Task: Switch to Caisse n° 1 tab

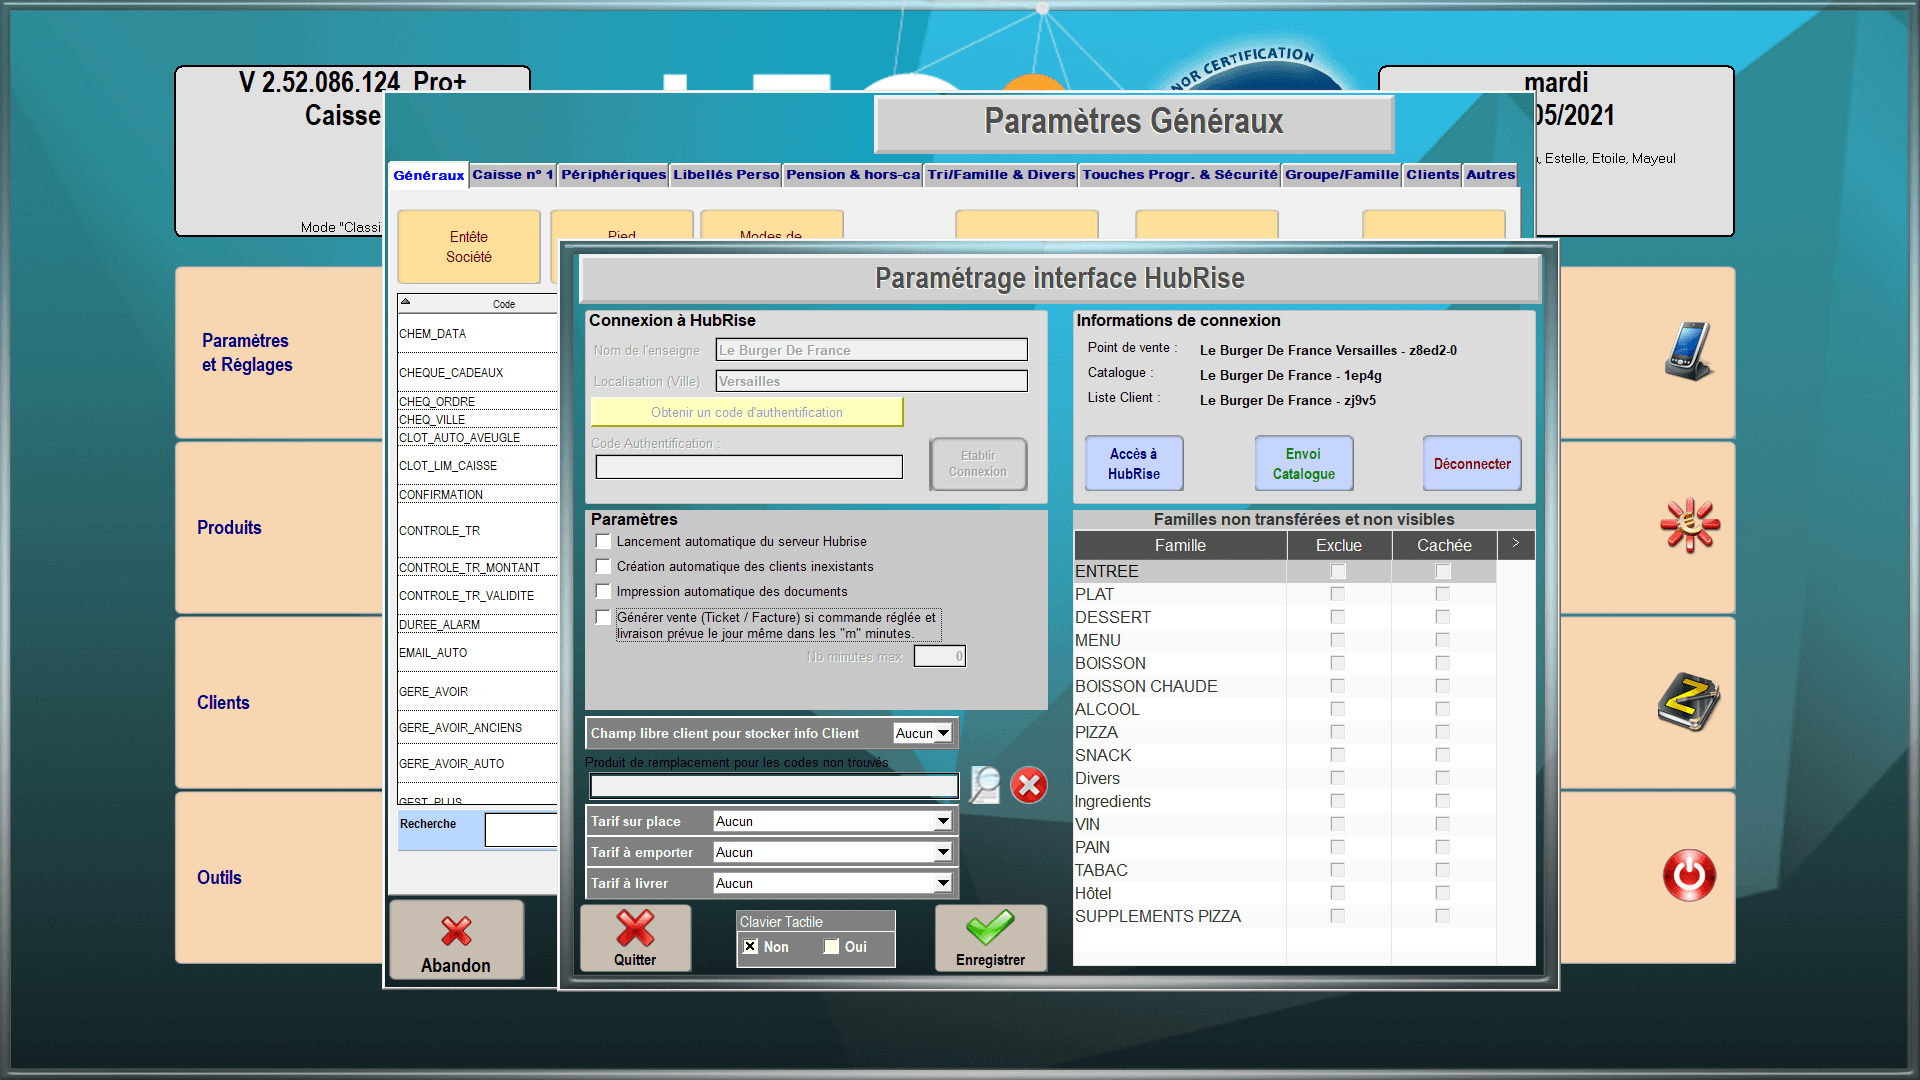Action: click(x=512, y=174)
